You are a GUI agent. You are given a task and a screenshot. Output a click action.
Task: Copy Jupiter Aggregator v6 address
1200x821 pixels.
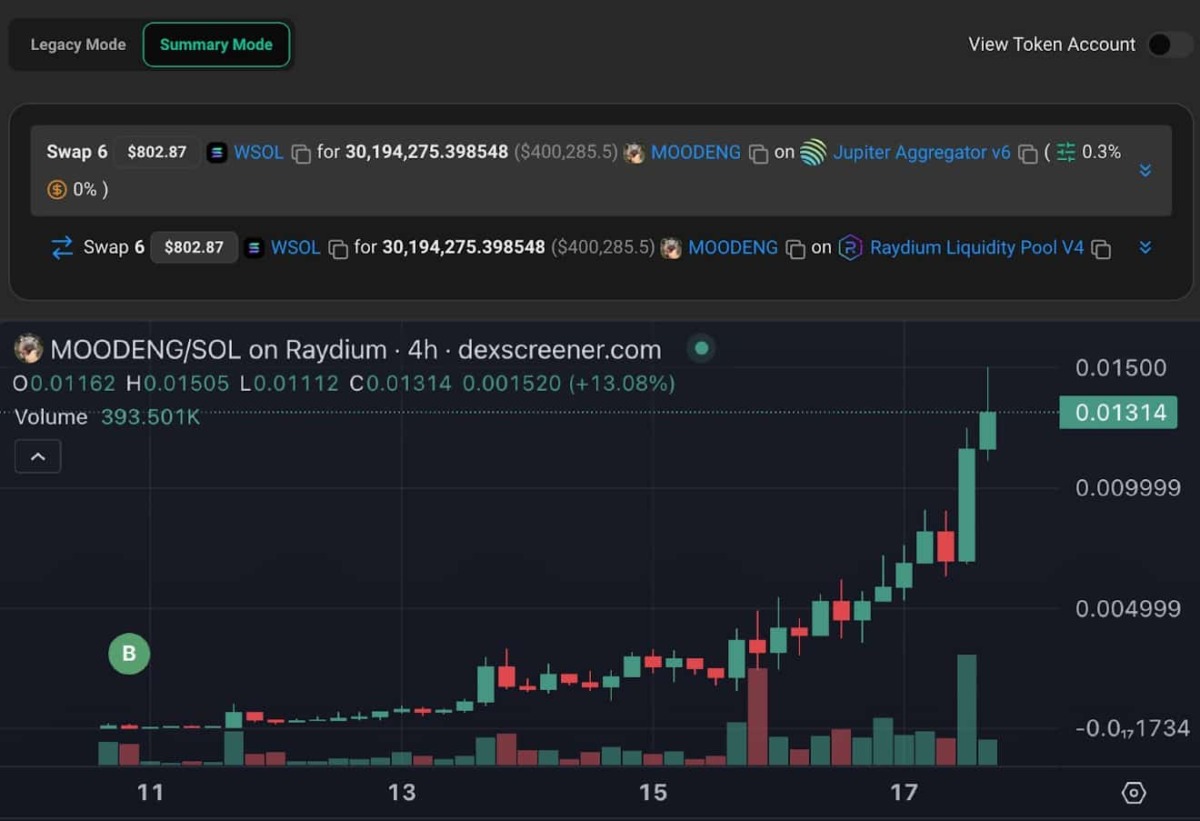(x=1028, y=154)
